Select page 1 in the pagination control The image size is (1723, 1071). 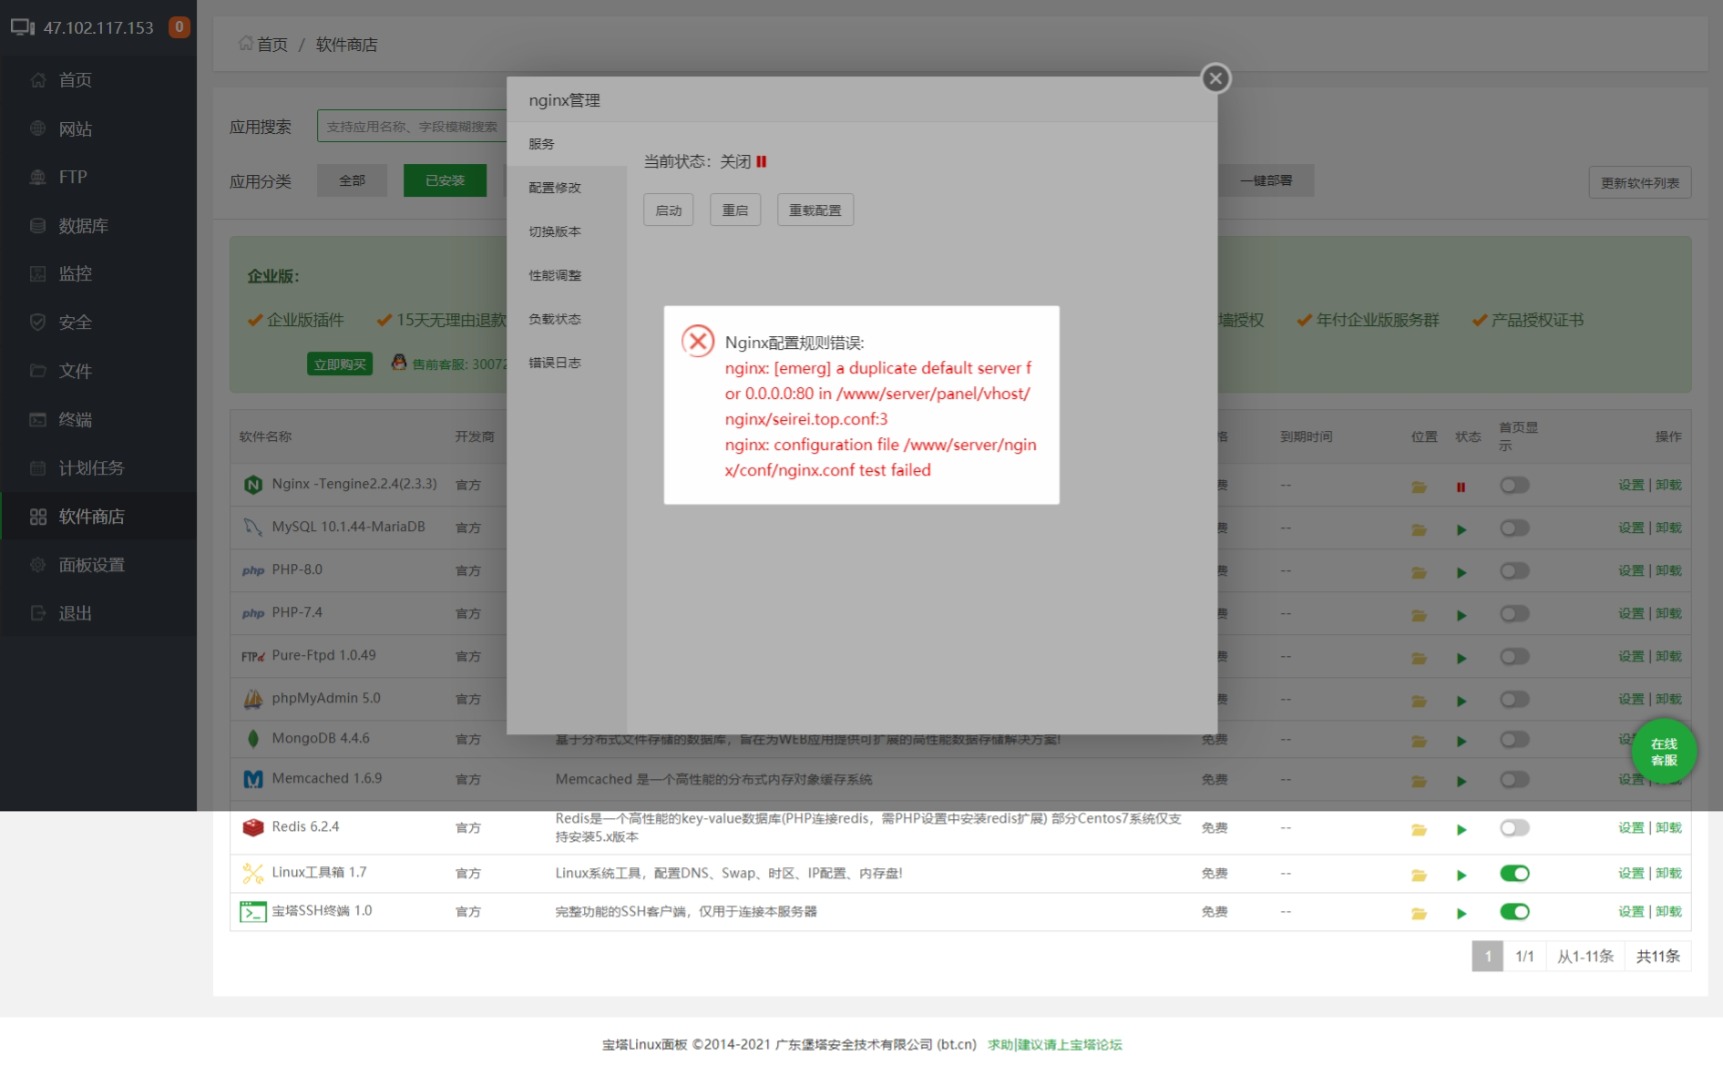coord(1487,956)
